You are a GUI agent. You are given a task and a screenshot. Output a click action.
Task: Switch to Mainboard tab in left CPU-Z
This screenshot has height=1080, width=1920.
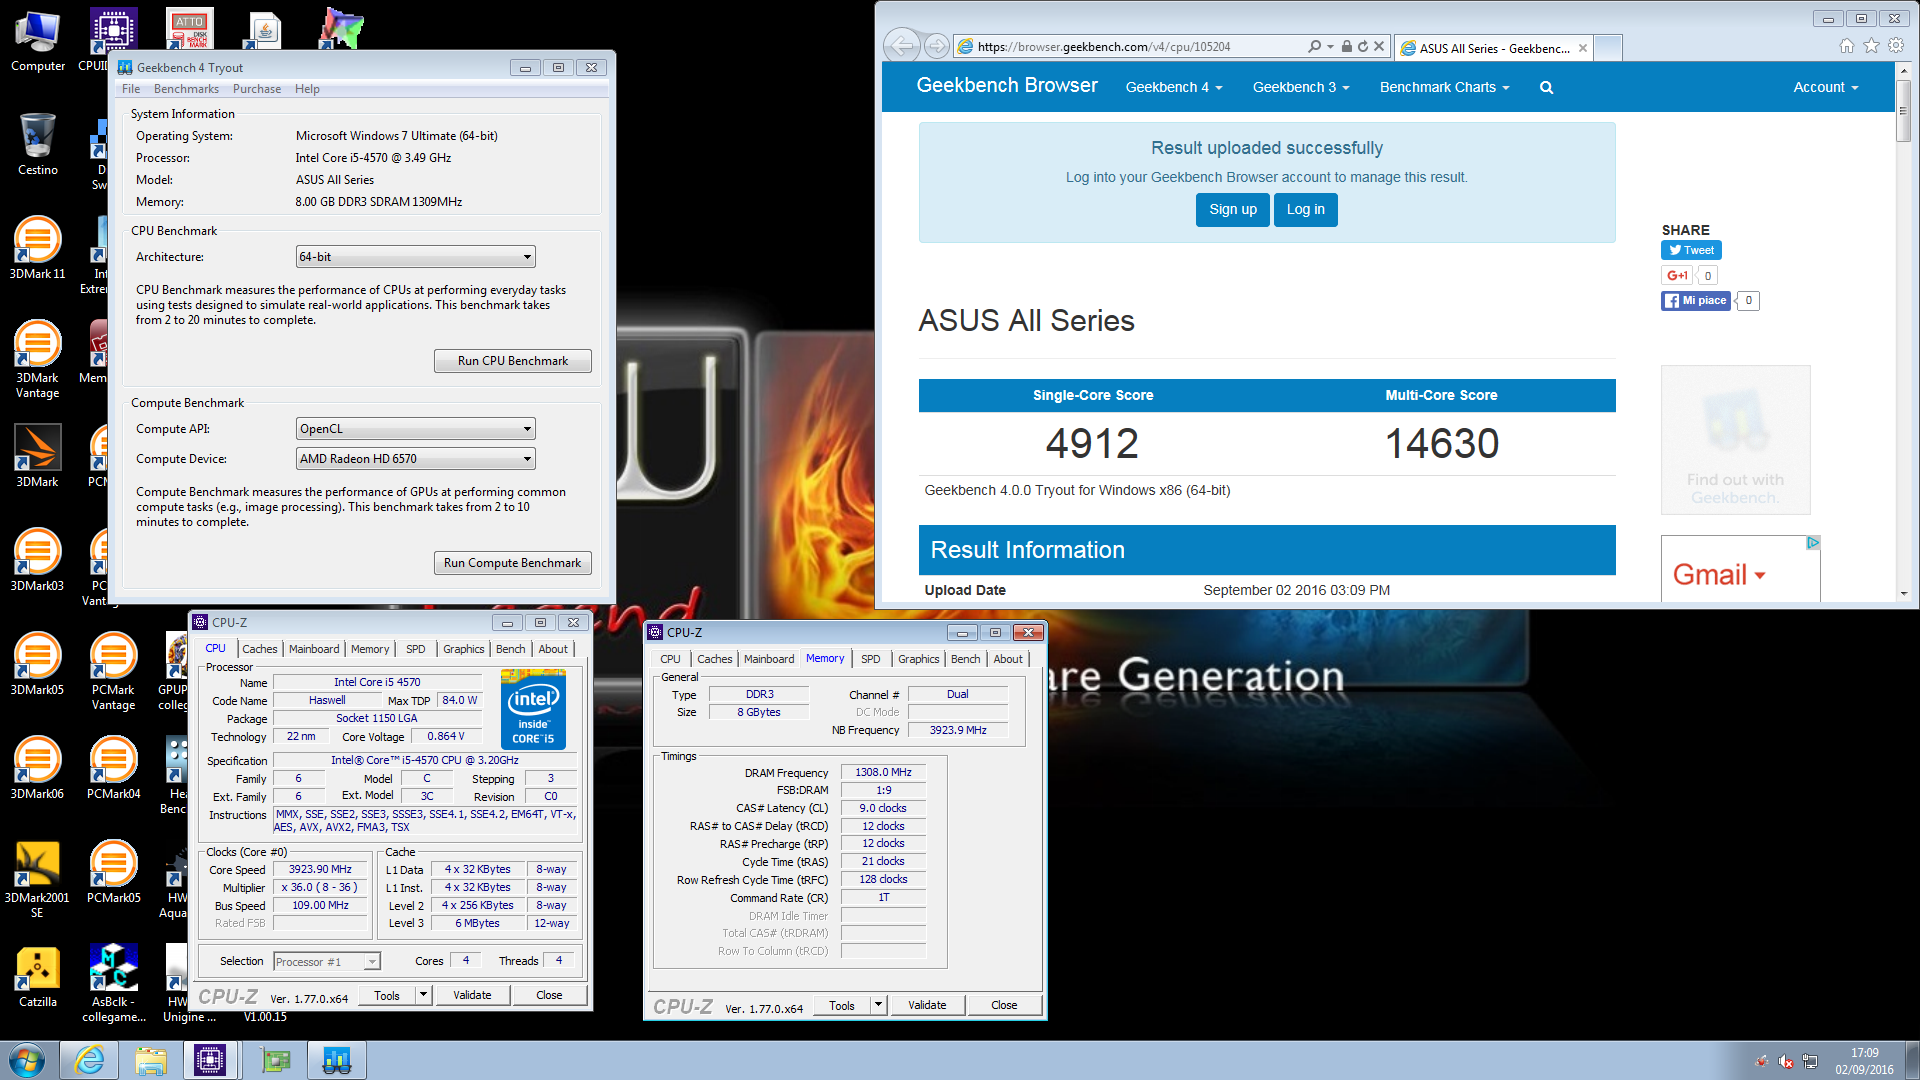(314, 649)
